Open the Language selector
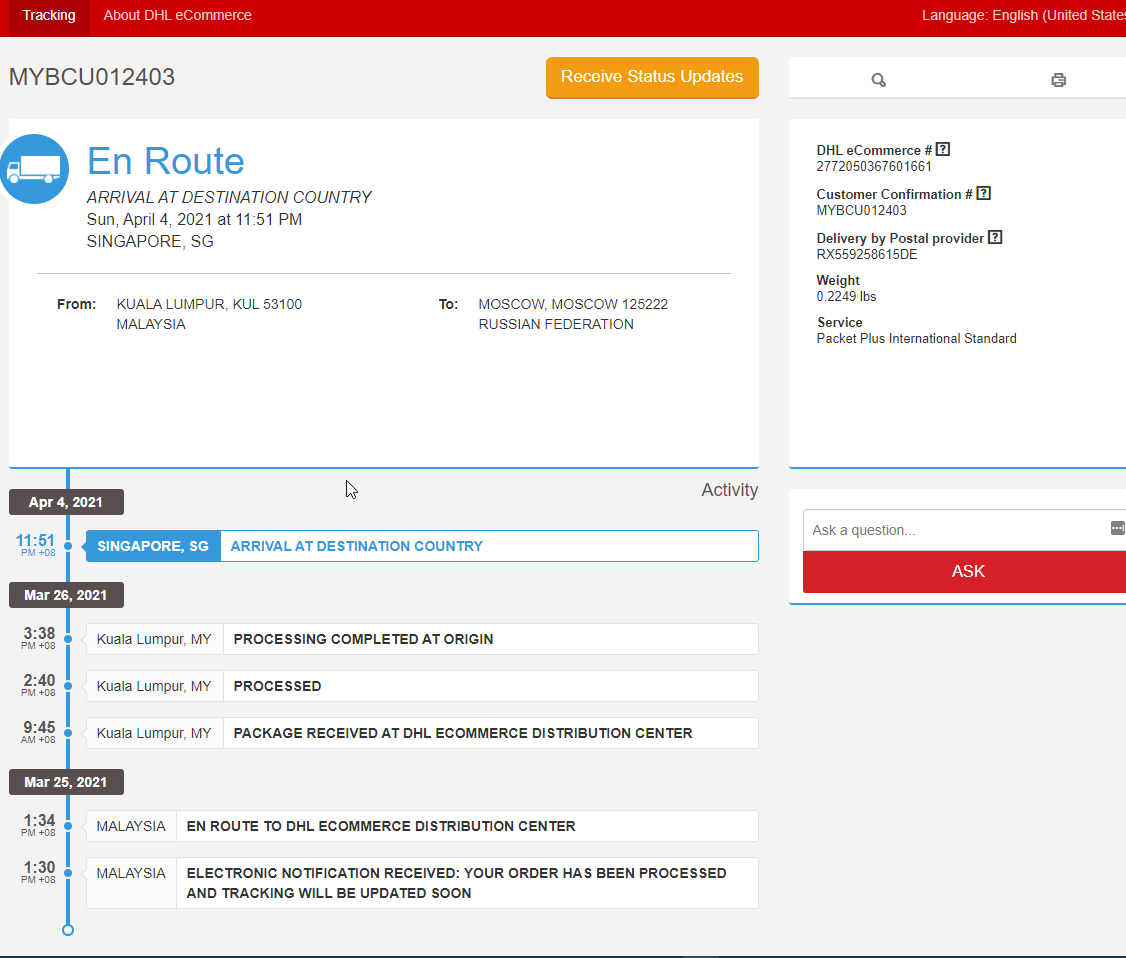Screen dimensions: 1126x958 [1023, 15]
